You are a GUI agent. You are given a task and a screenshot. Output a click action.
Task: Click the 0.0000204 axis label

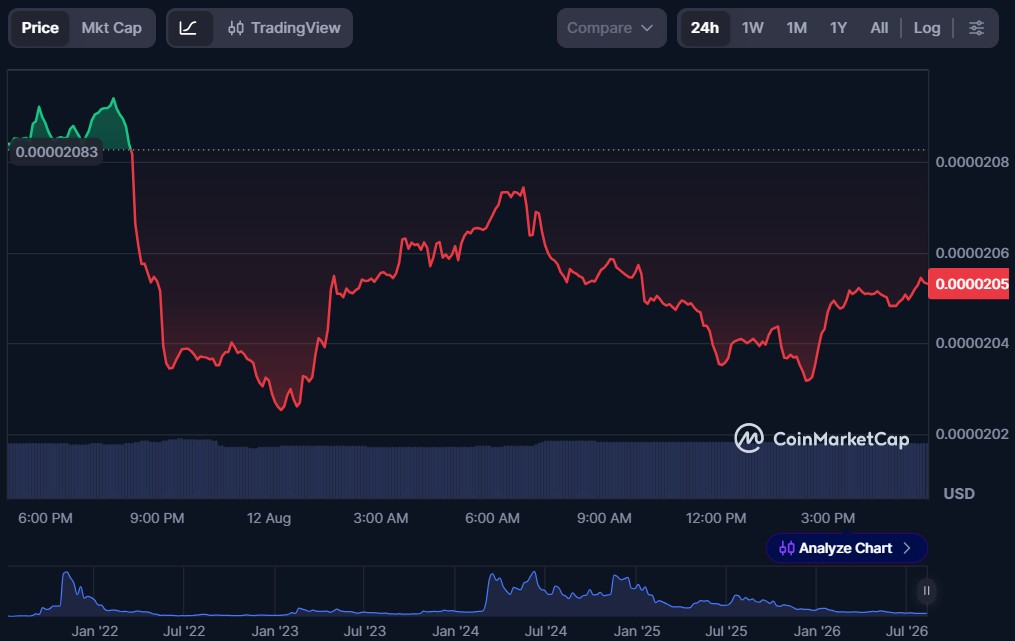tap(972, 343)
